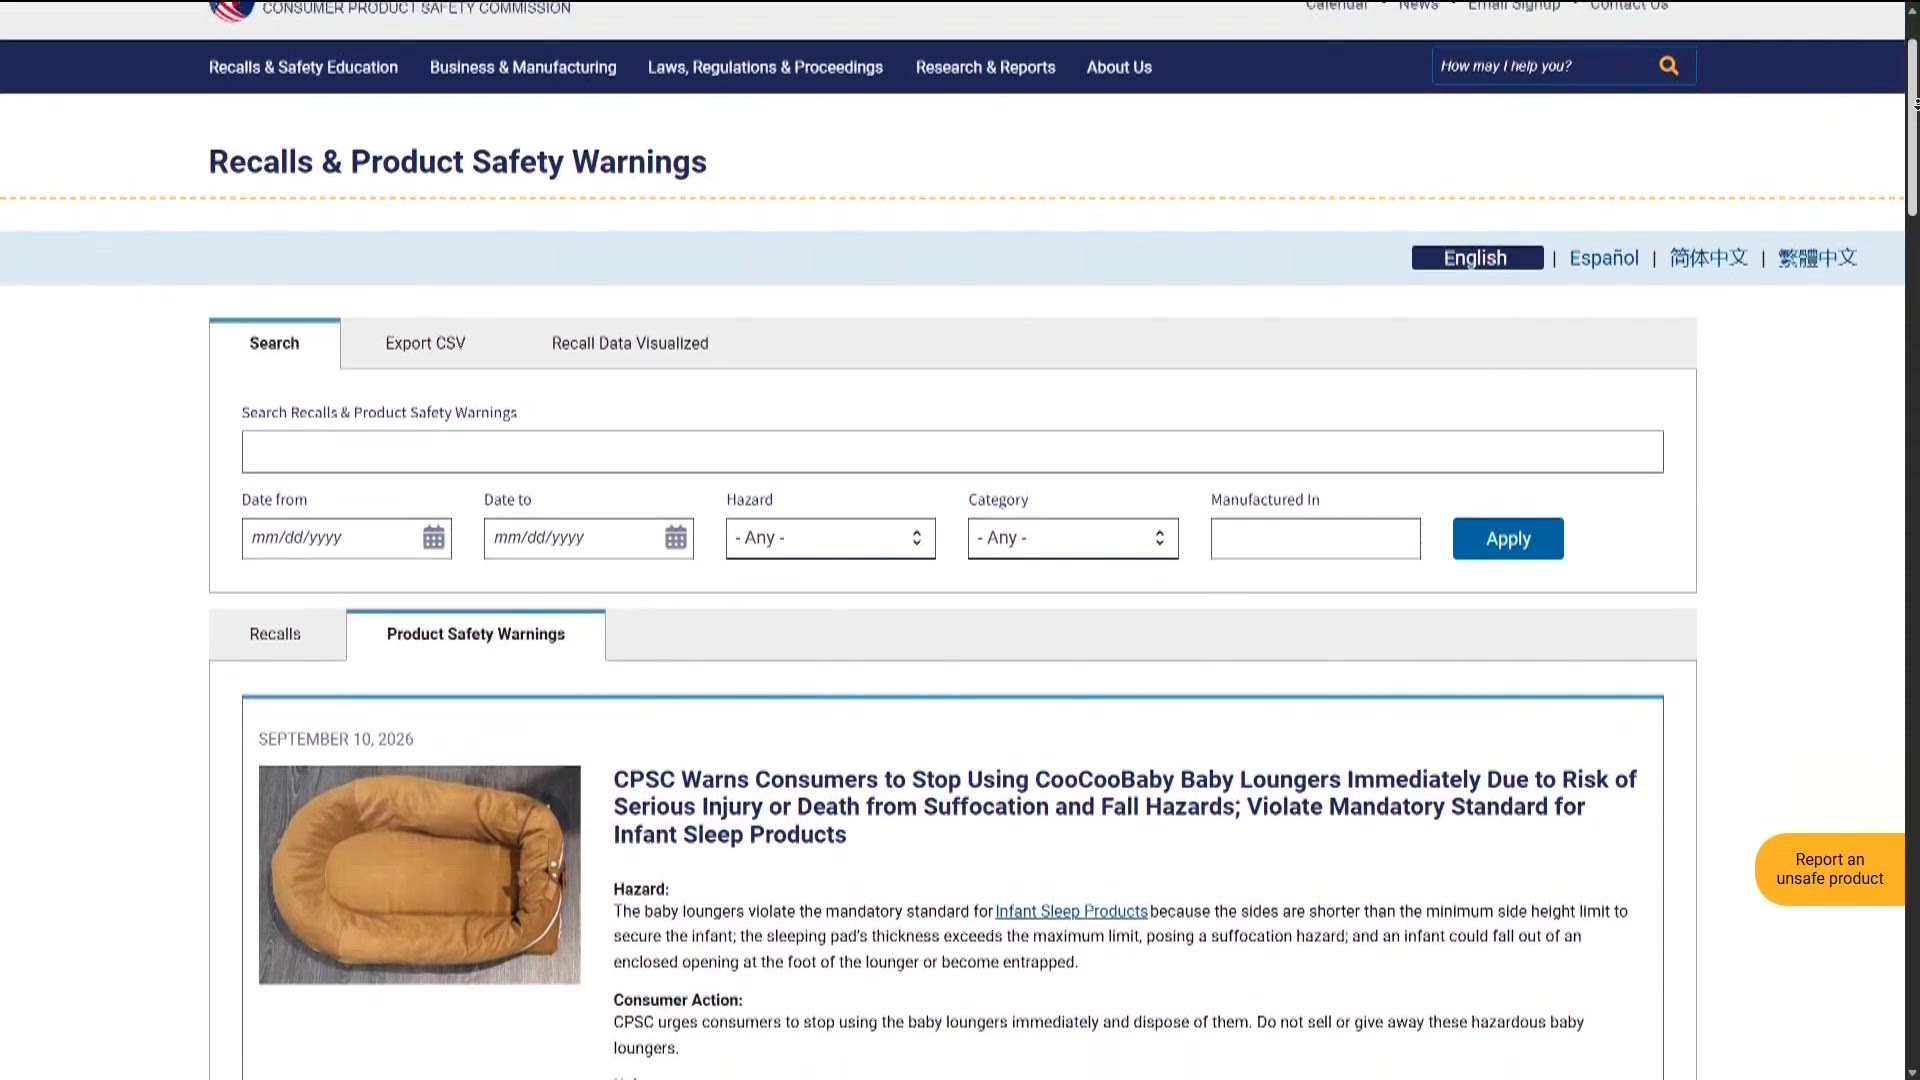Image resolution: width=1920 pixels, height=1080 pixels.
Task: Switch language to Simplified Chinese 简体中文
Action: click(1708, 258)
